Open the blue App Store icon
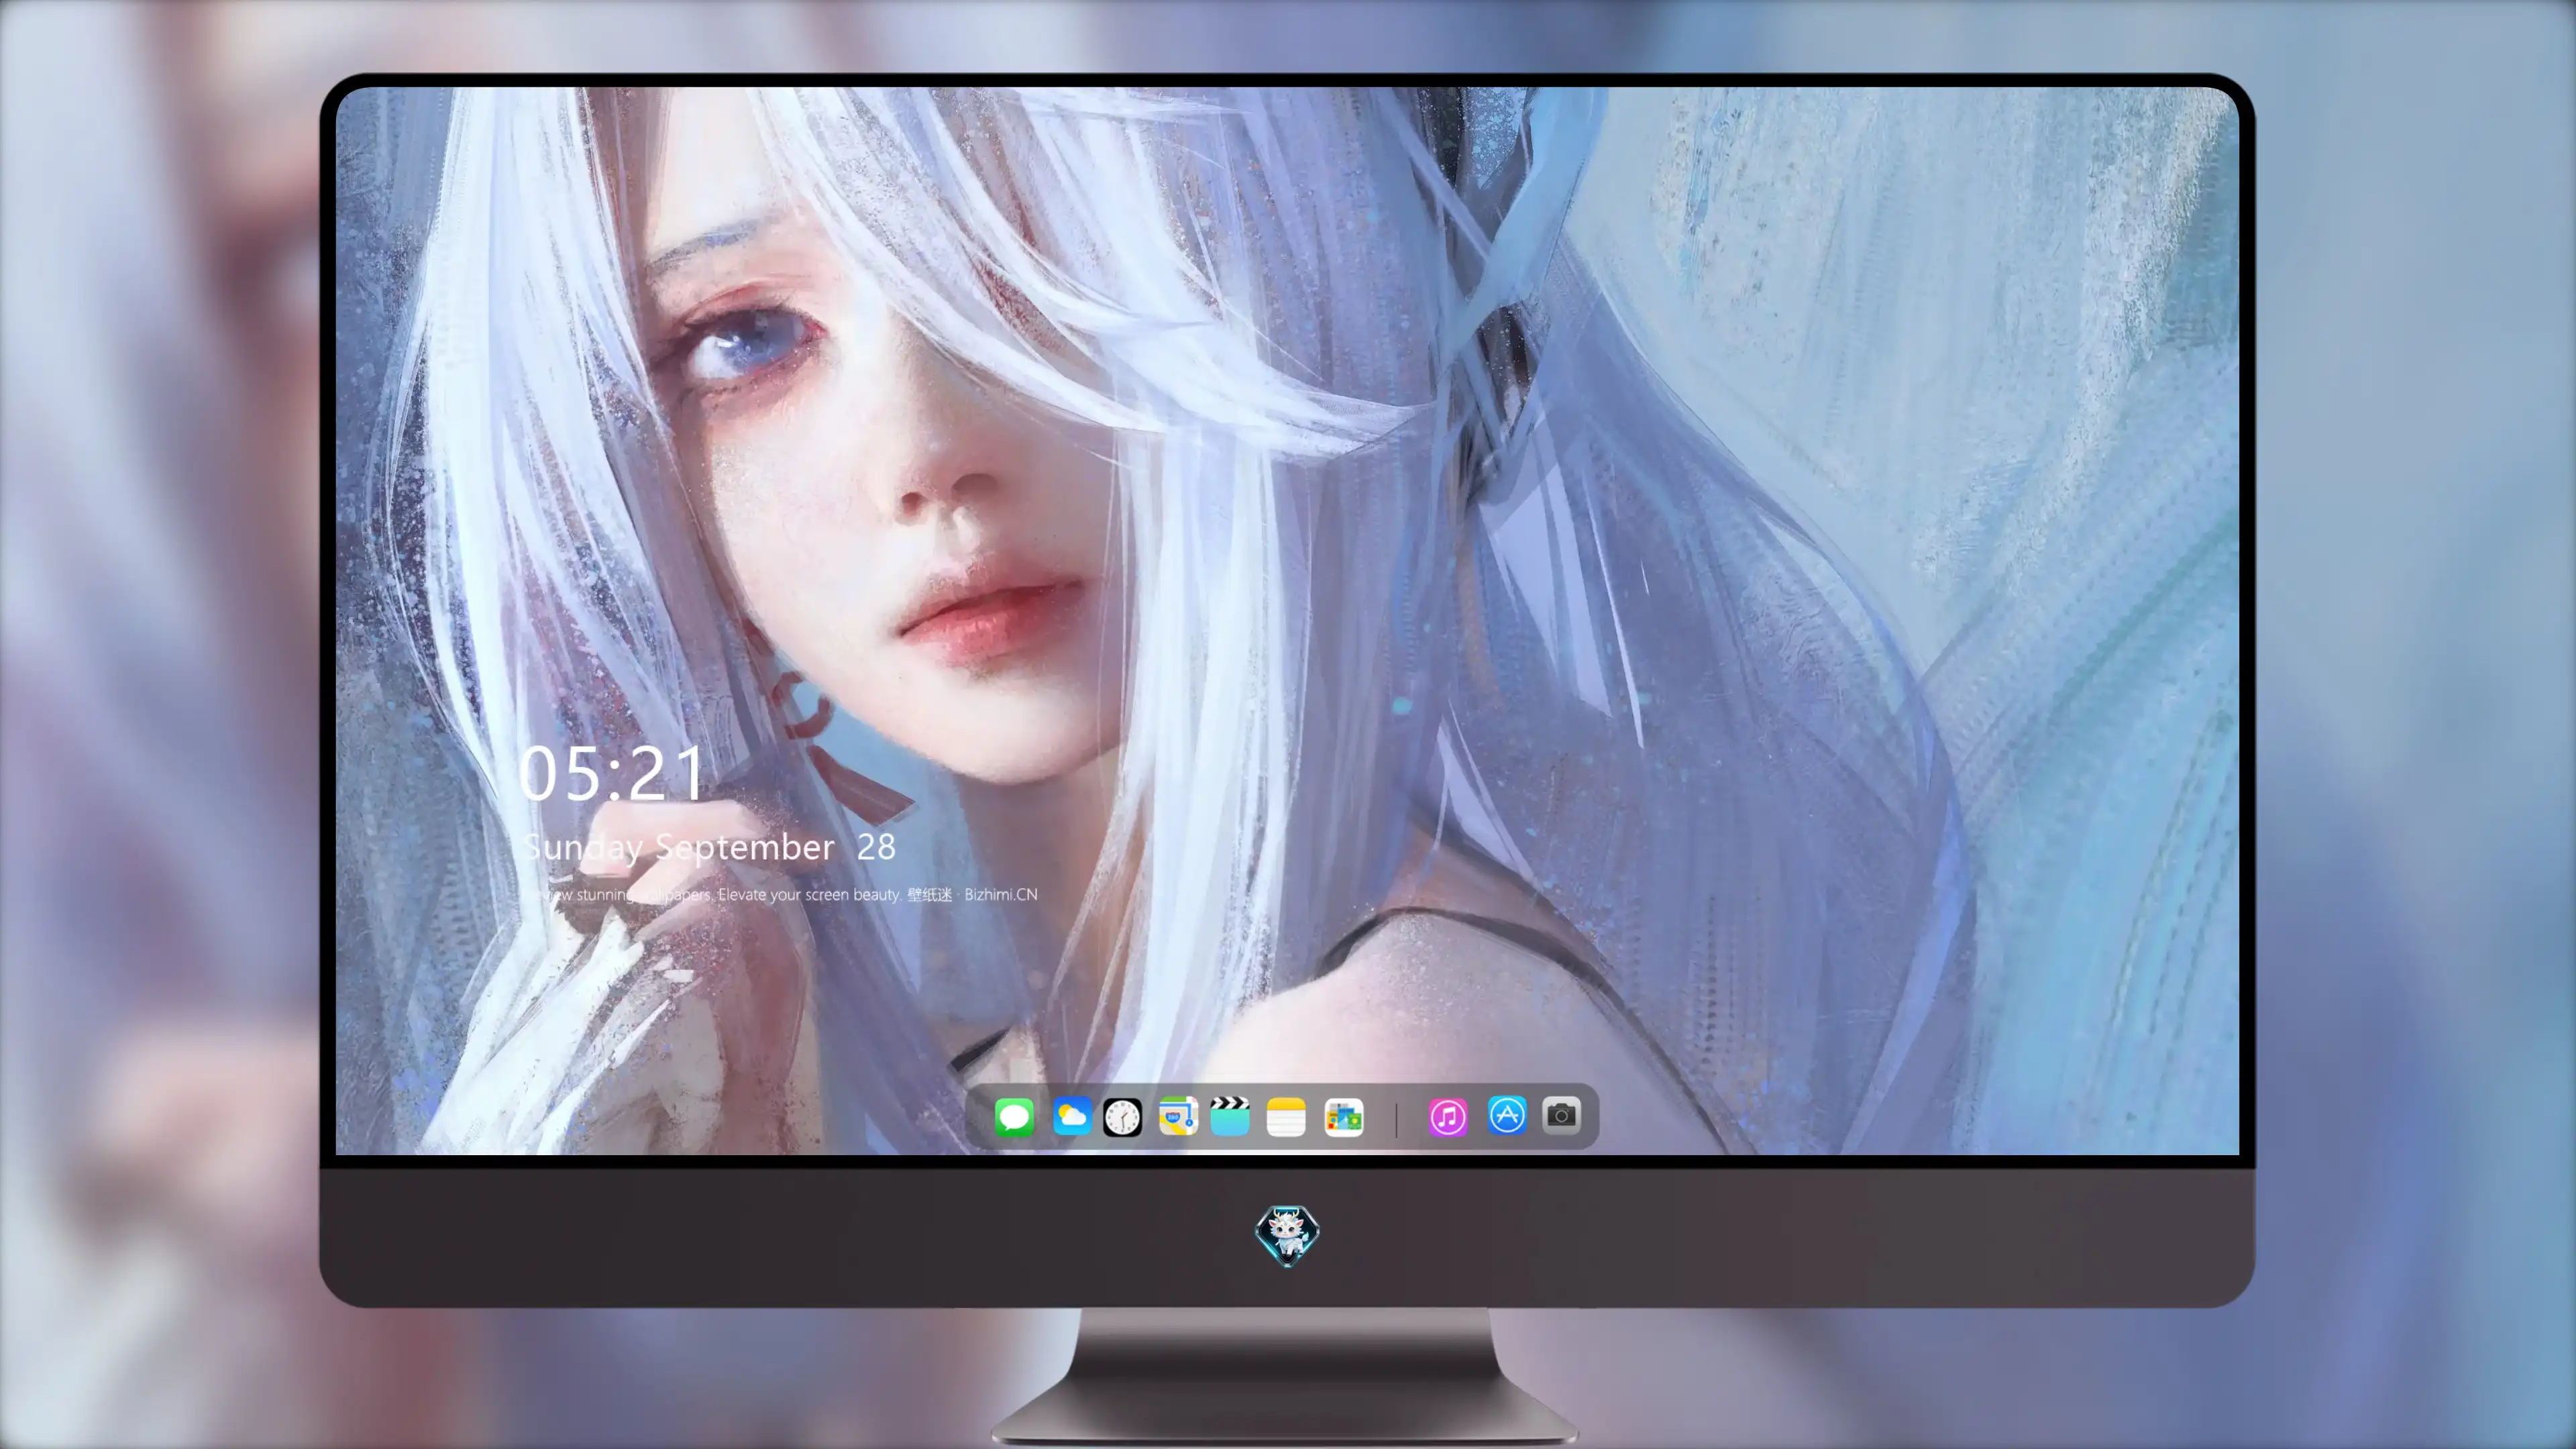The width and height of the screenshot is (2576, 1449). [x=1507, y=1115]
